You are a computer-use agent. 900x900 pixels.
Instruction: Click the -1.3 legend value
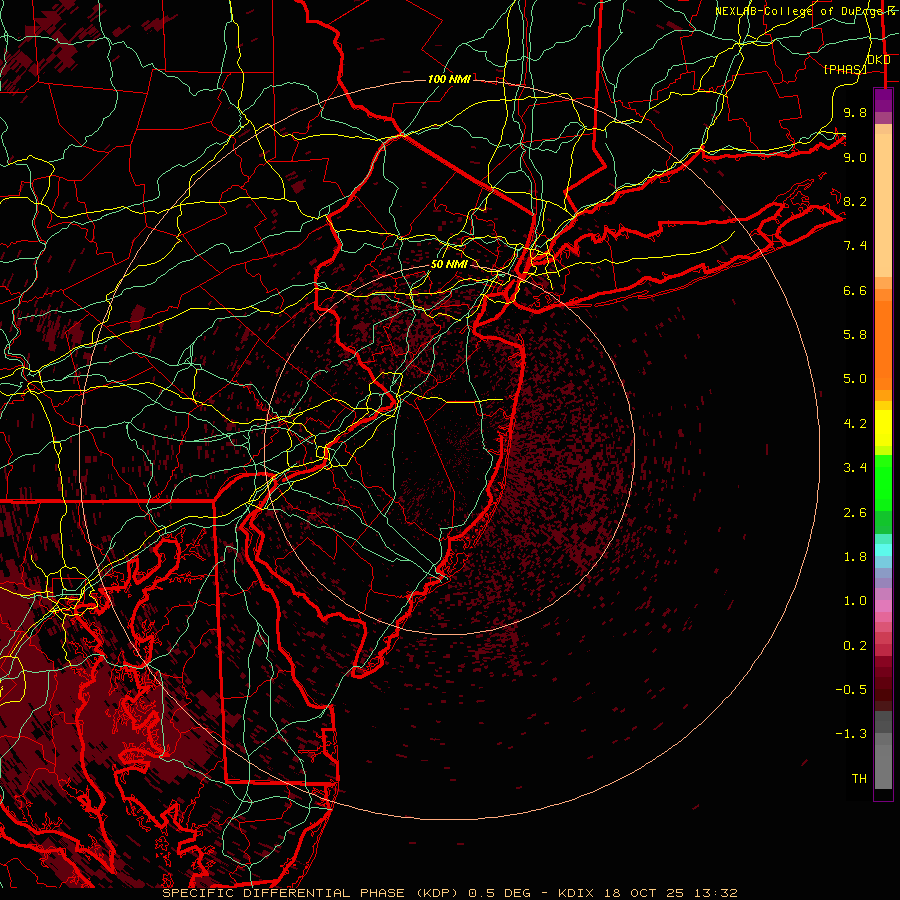[x=851, y=734]
